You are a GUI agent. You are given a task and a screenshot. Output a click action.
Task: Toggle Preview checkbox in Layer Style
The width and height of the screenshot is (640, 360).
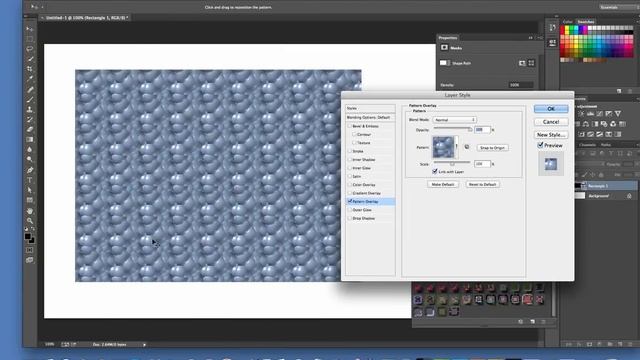coord(540,145)
